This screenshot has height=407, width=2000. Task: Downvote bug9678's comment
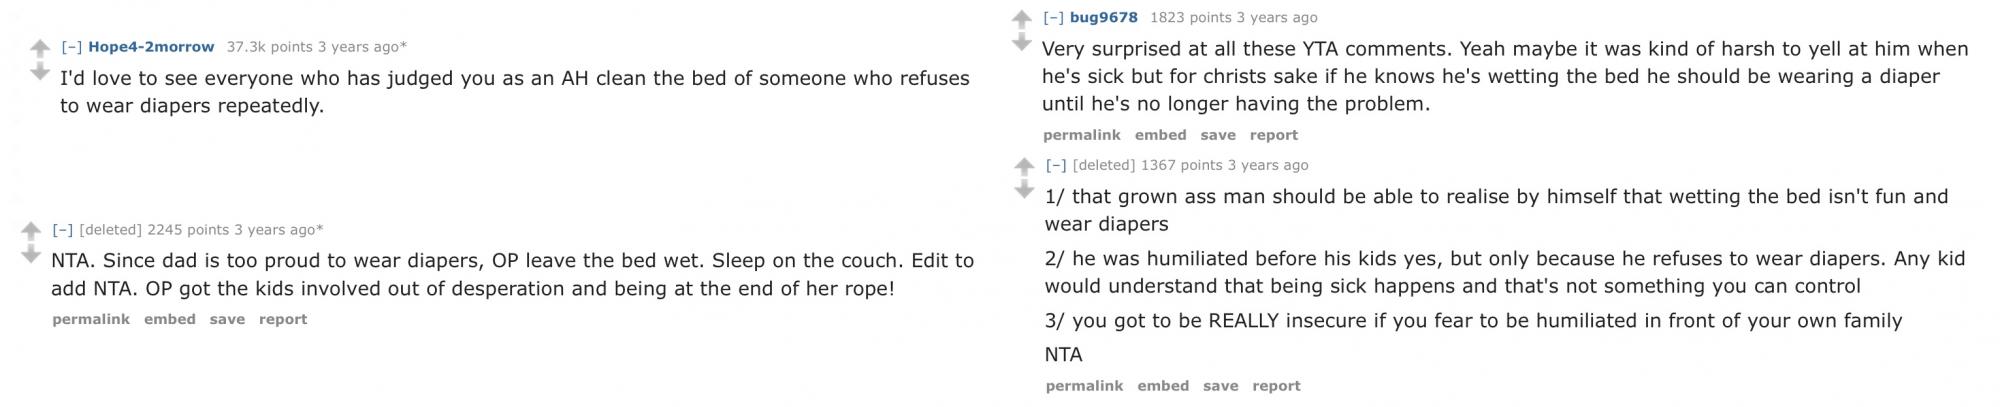tap(1021, 42)
